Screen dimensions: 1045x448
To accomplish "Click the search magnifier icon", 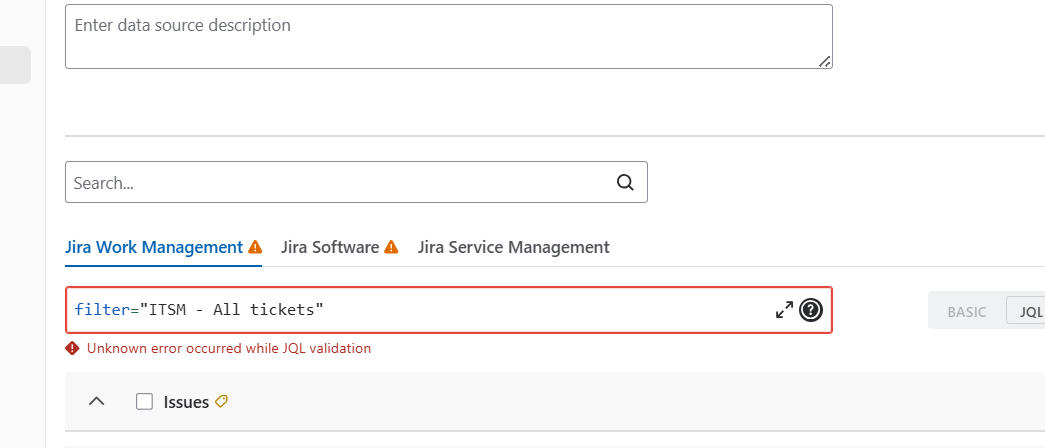I will 624,183.
